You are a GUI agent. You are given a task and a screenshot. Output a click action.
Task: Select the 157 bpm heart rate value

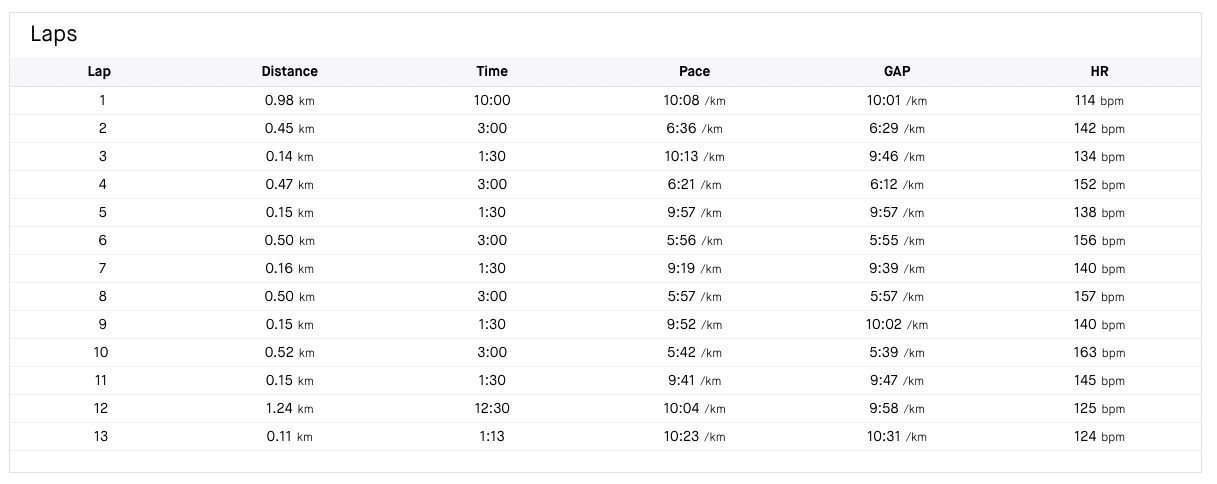(x=1099, y=297)
